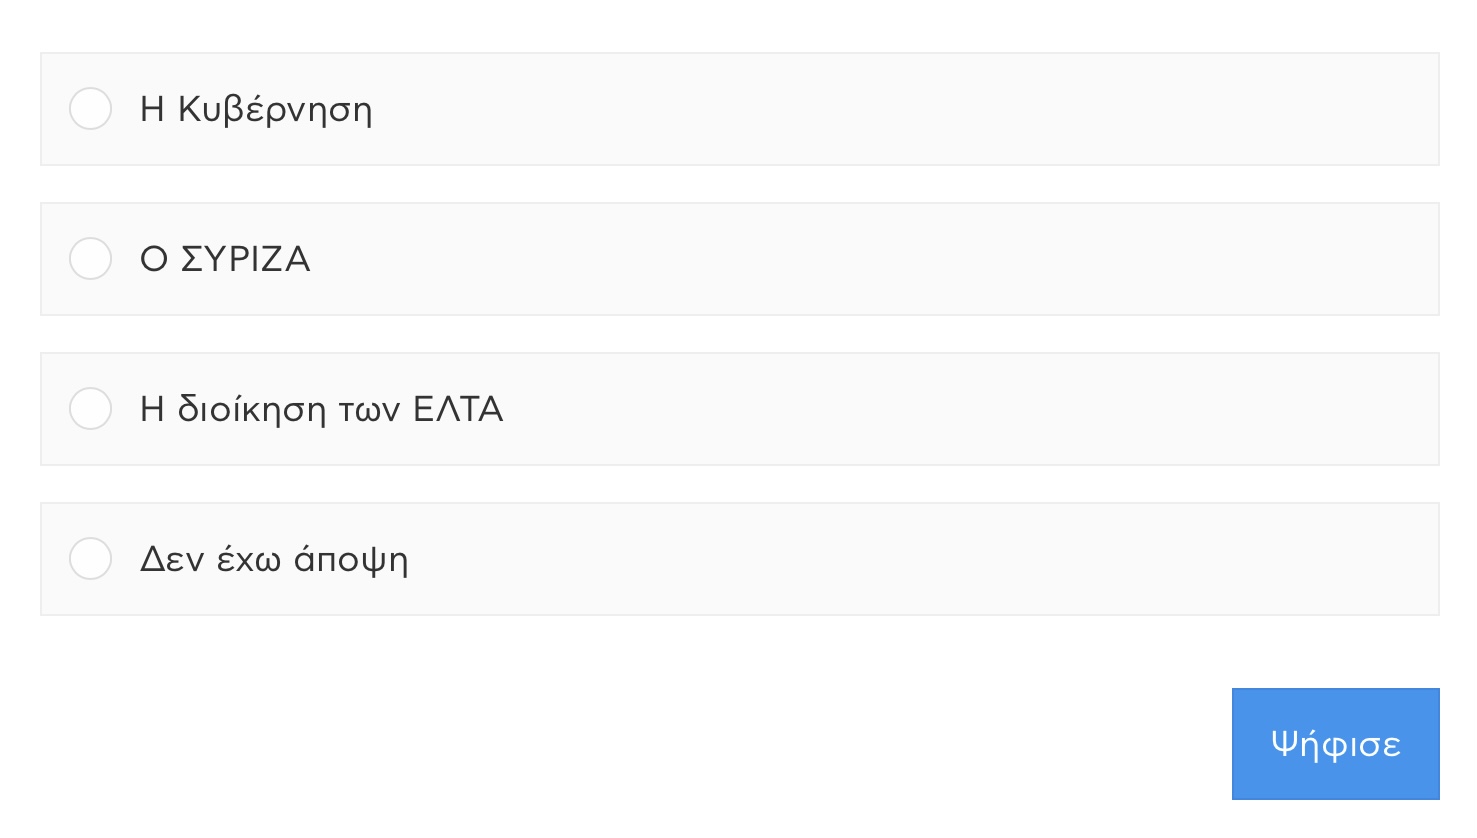Click blank space in "Δεν έχω άποψη" row

point(900,560)
